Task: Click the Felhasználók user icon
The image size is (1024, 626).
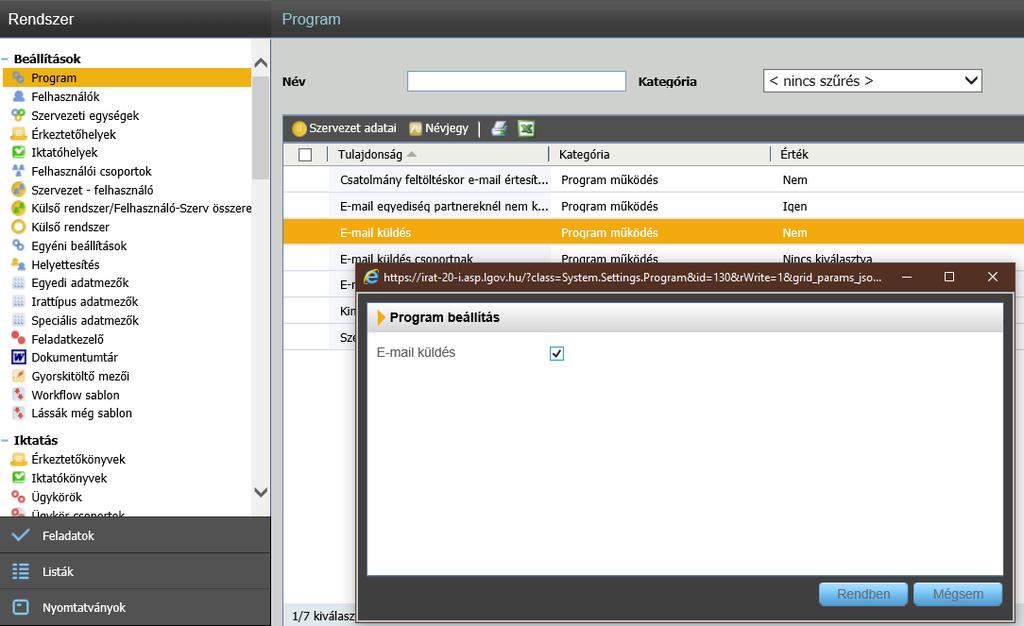Action: click(x=18, y=97)
